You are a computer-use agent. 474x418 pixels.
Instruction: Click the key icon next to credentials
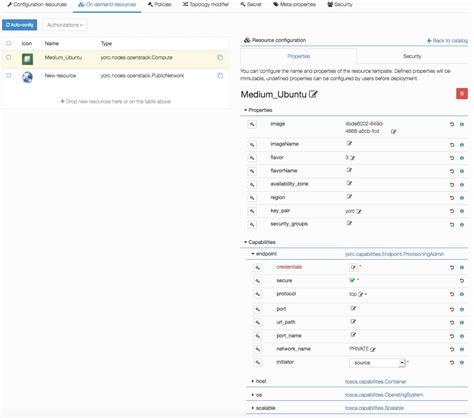click(x=258, y=267)
